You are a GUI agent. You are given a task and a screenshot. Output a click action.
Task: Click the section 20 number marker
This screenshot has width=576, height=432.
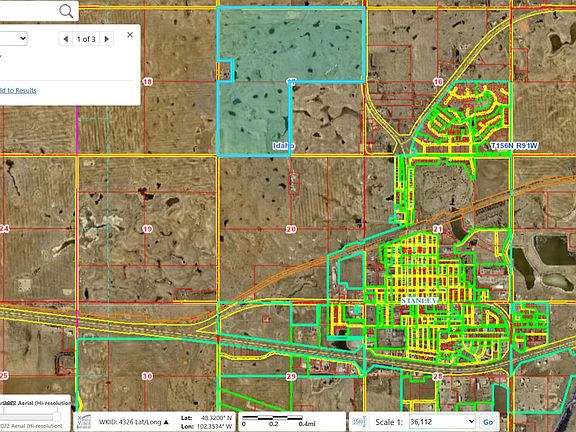(291, 229)
